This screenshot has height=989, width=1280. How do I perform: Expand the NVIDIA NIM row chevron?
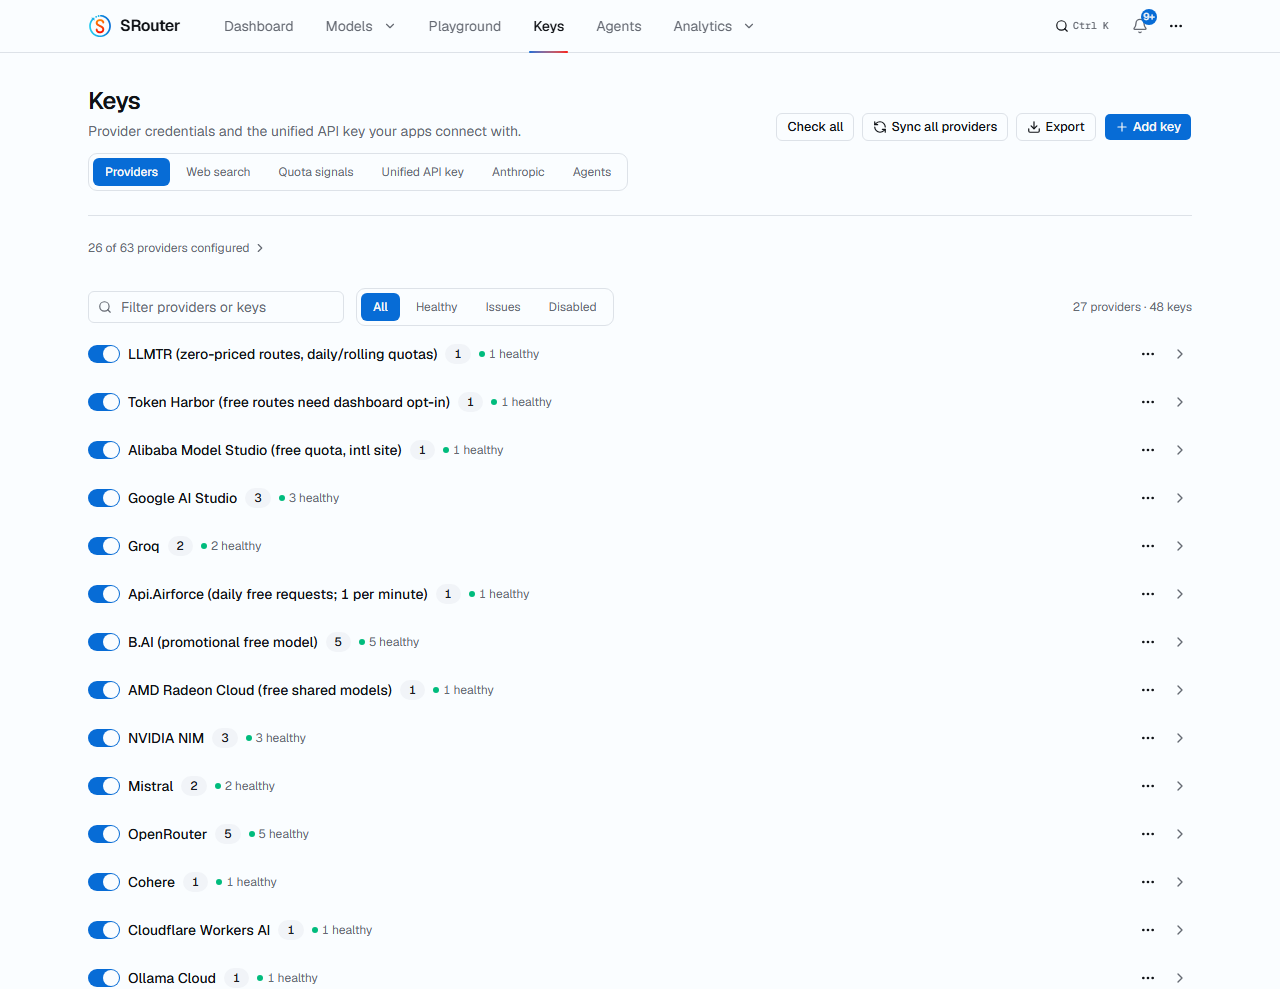pyautogui.click(x=1180, y=738)
